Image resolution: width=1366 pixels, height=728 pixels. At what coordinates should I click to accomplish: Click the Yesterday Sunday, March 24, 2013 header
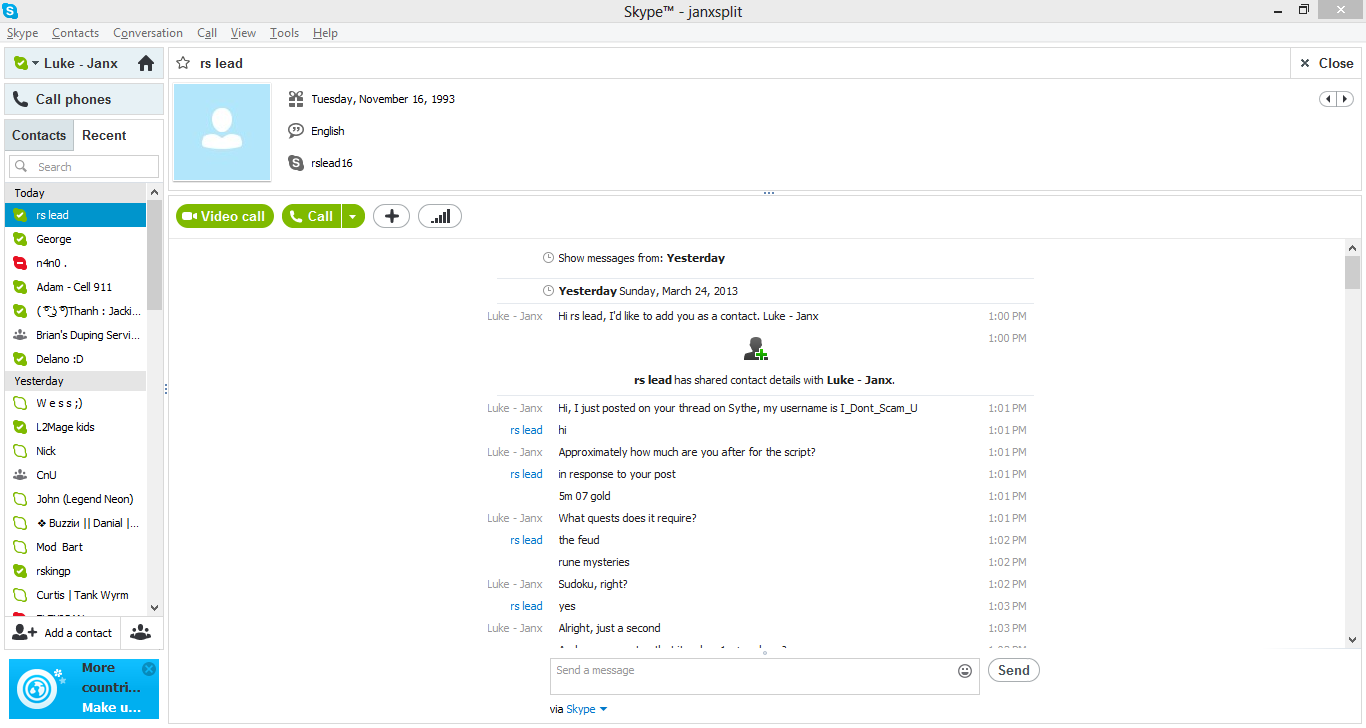point(648,291)
